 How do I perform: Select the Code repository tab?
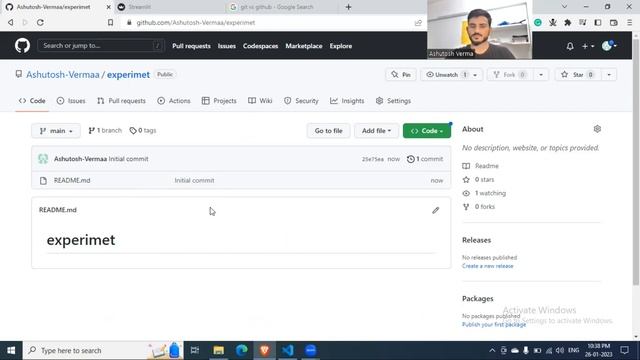[x=32, y=101]
